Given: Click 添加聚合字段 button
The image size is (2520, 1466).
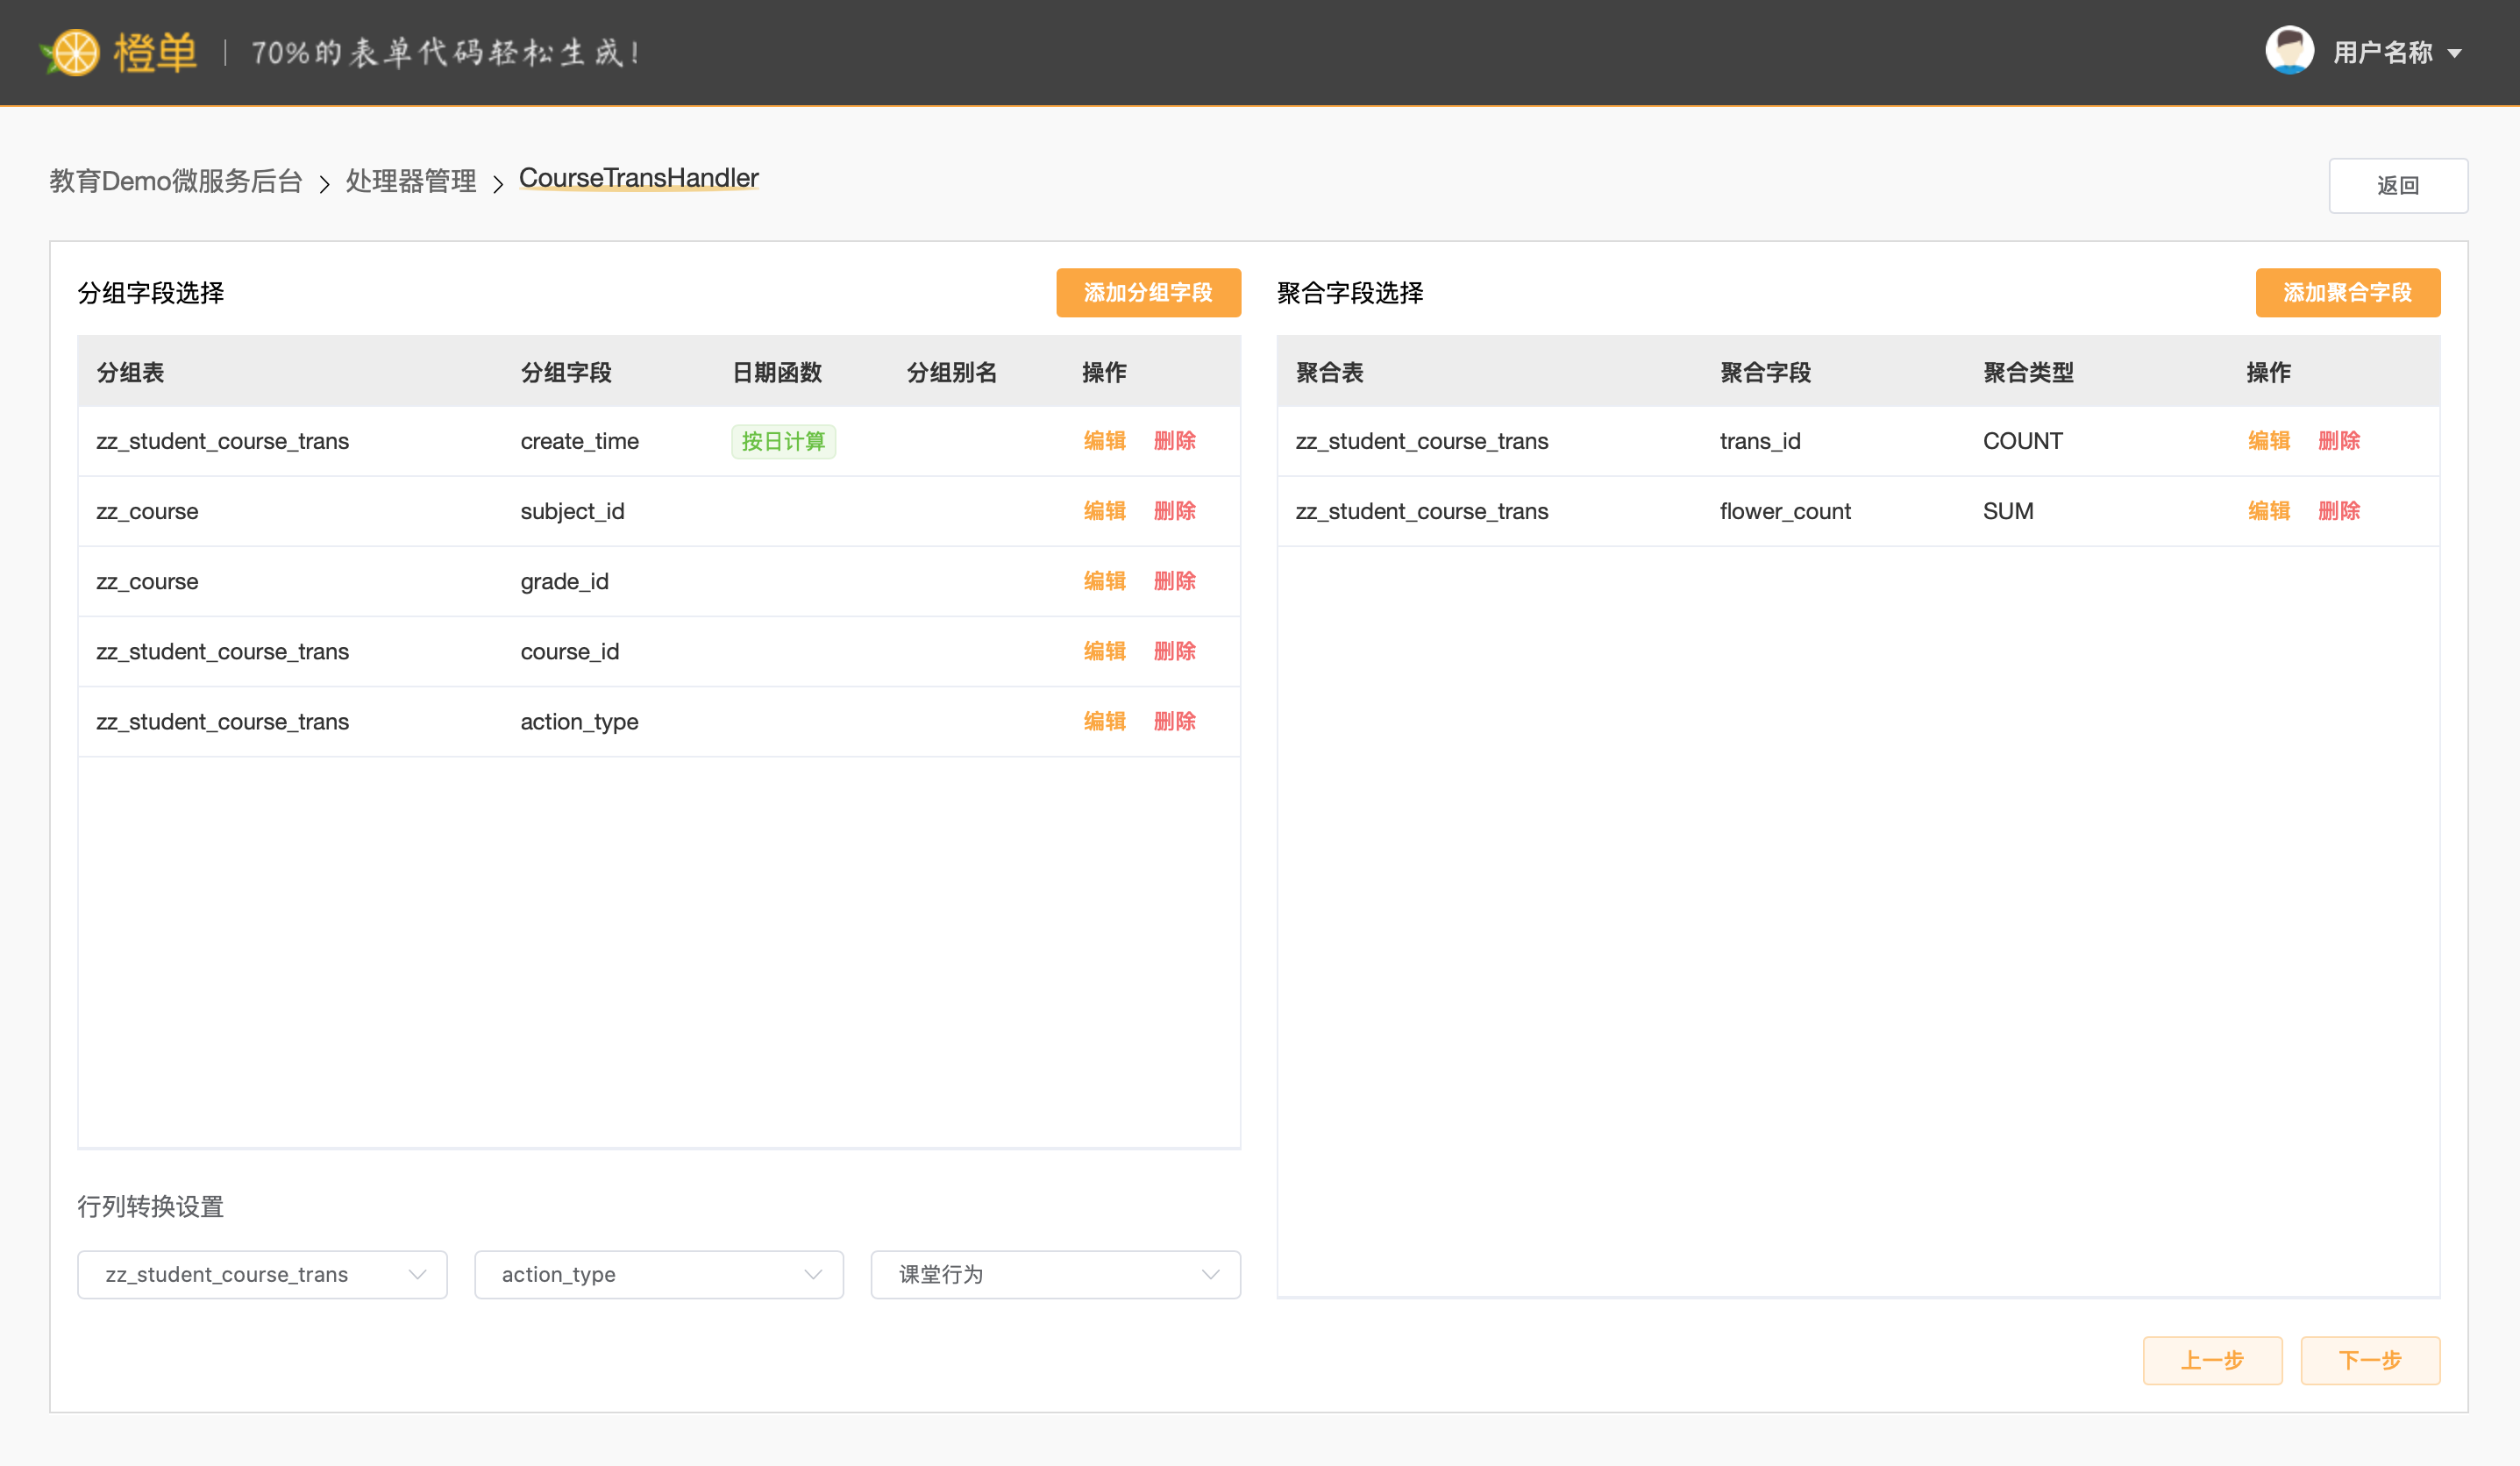Looking at the screenshot, I should click(x=2347, y=292).
